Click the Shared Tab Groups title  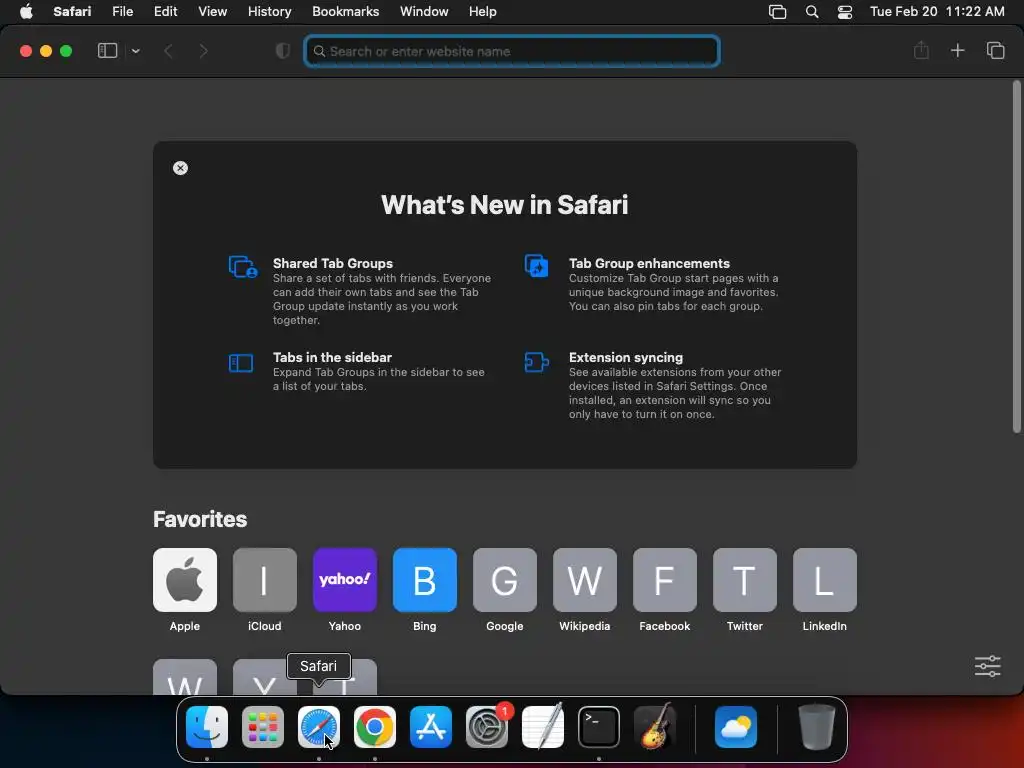pyautogui.click(x=333, y=263)
